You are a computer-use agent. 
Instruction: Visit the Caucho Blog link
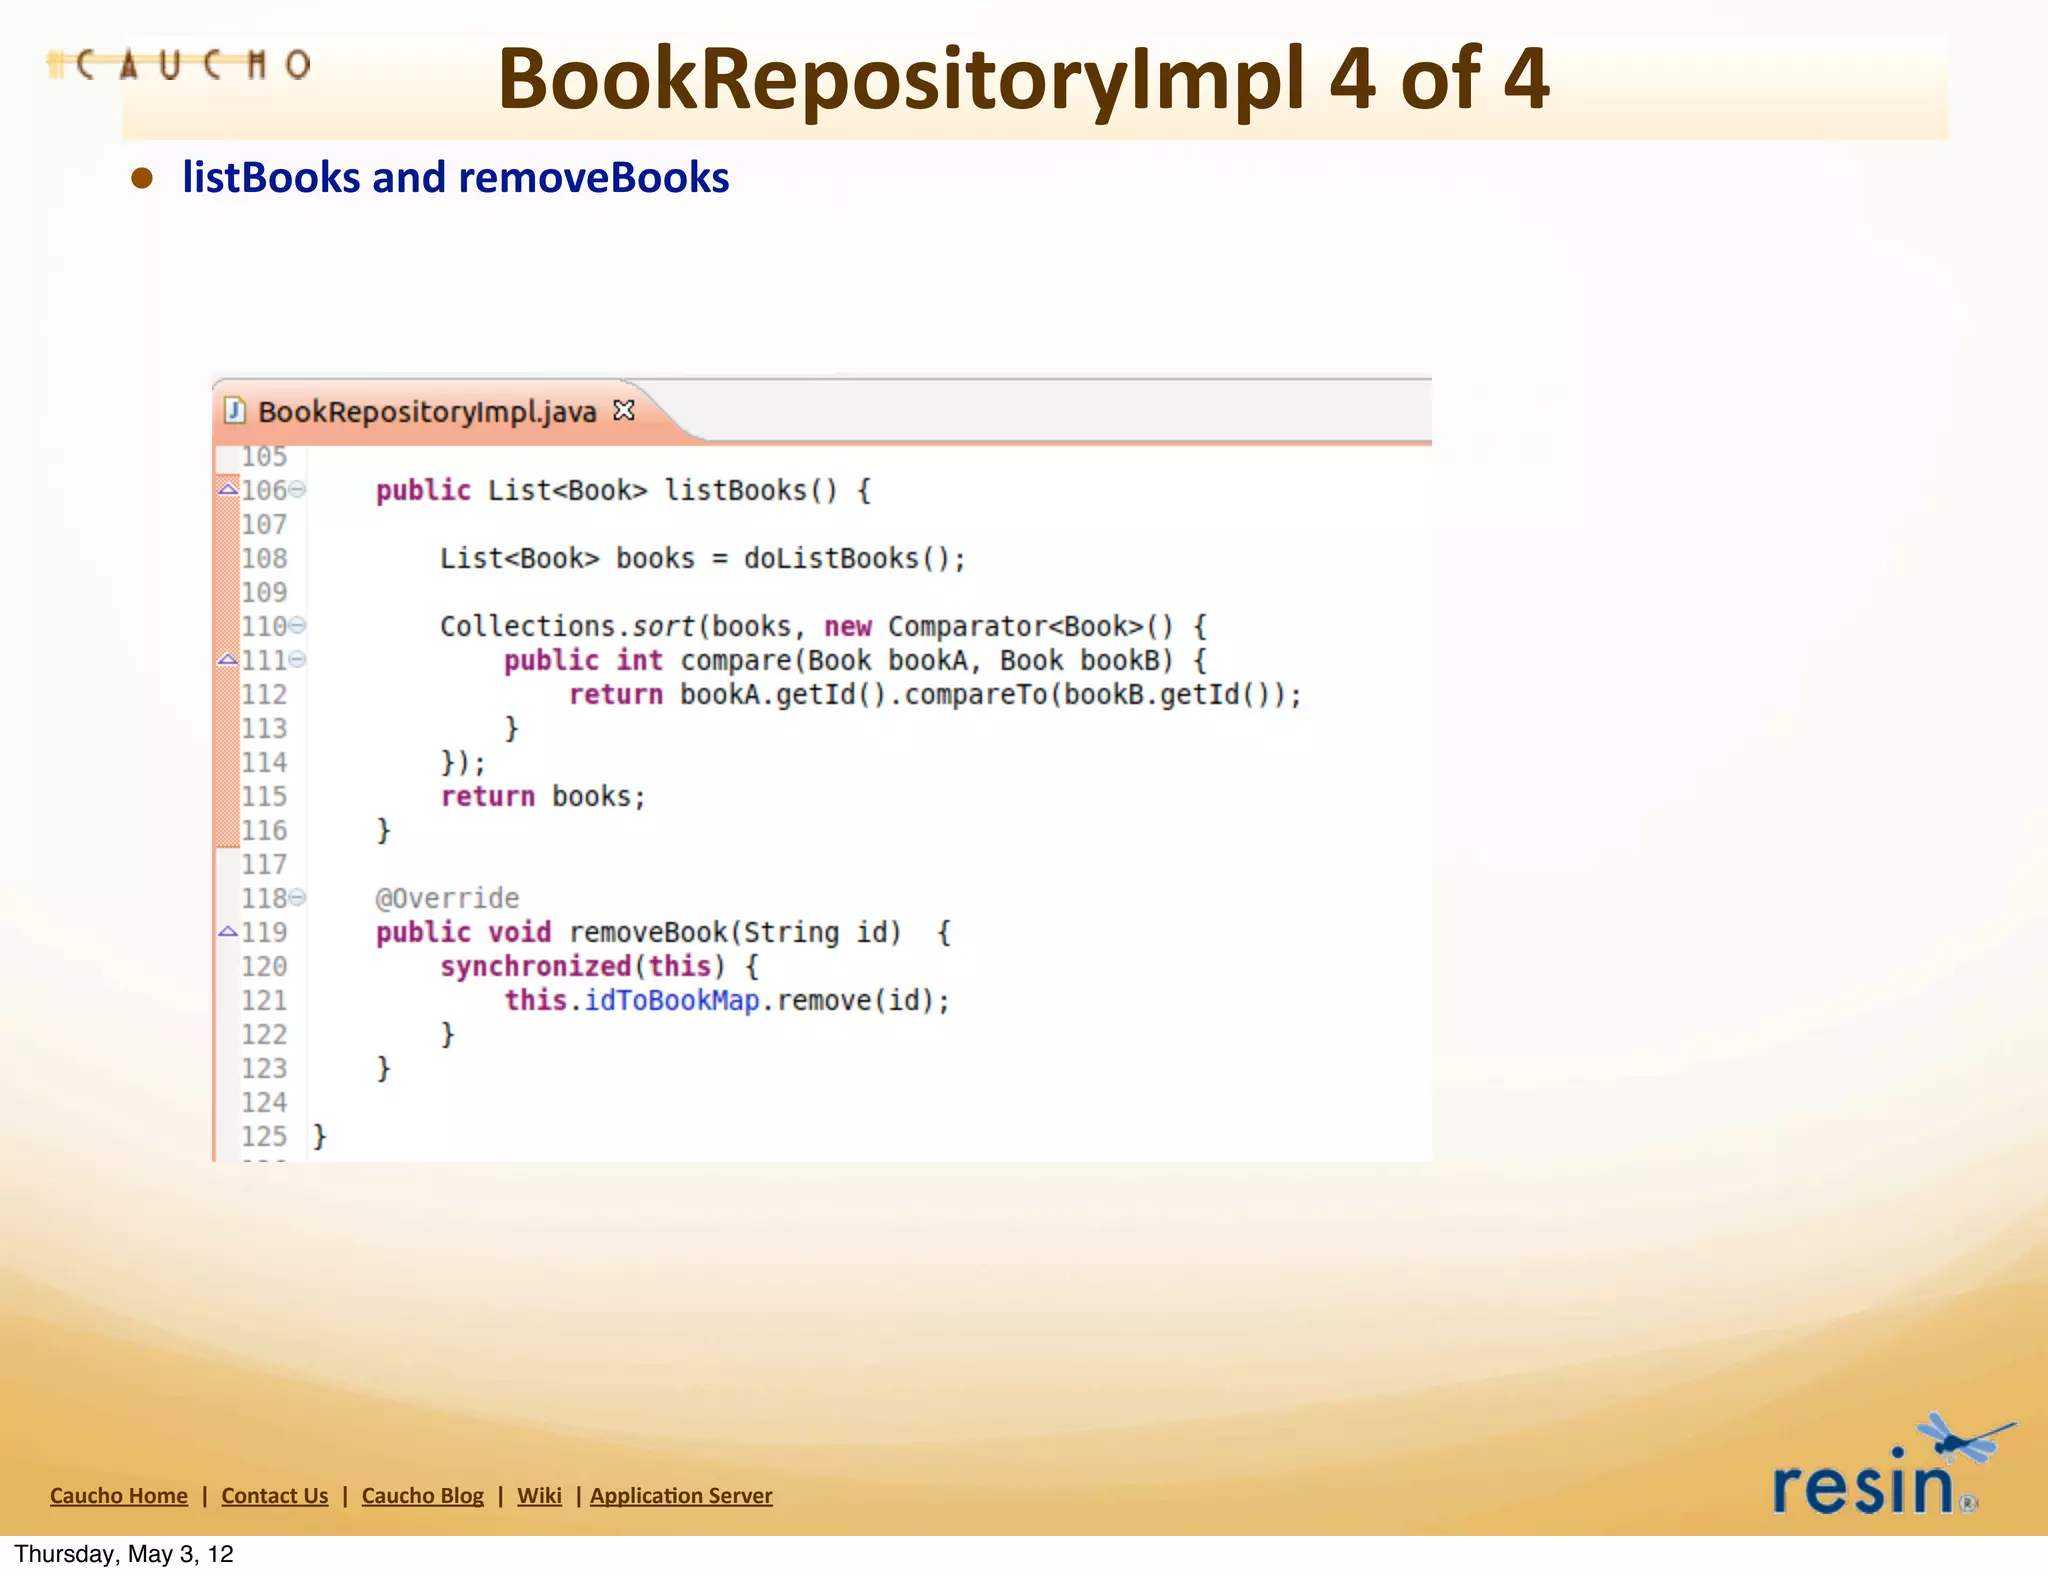pyautogui.click(x=422, y=1496)
